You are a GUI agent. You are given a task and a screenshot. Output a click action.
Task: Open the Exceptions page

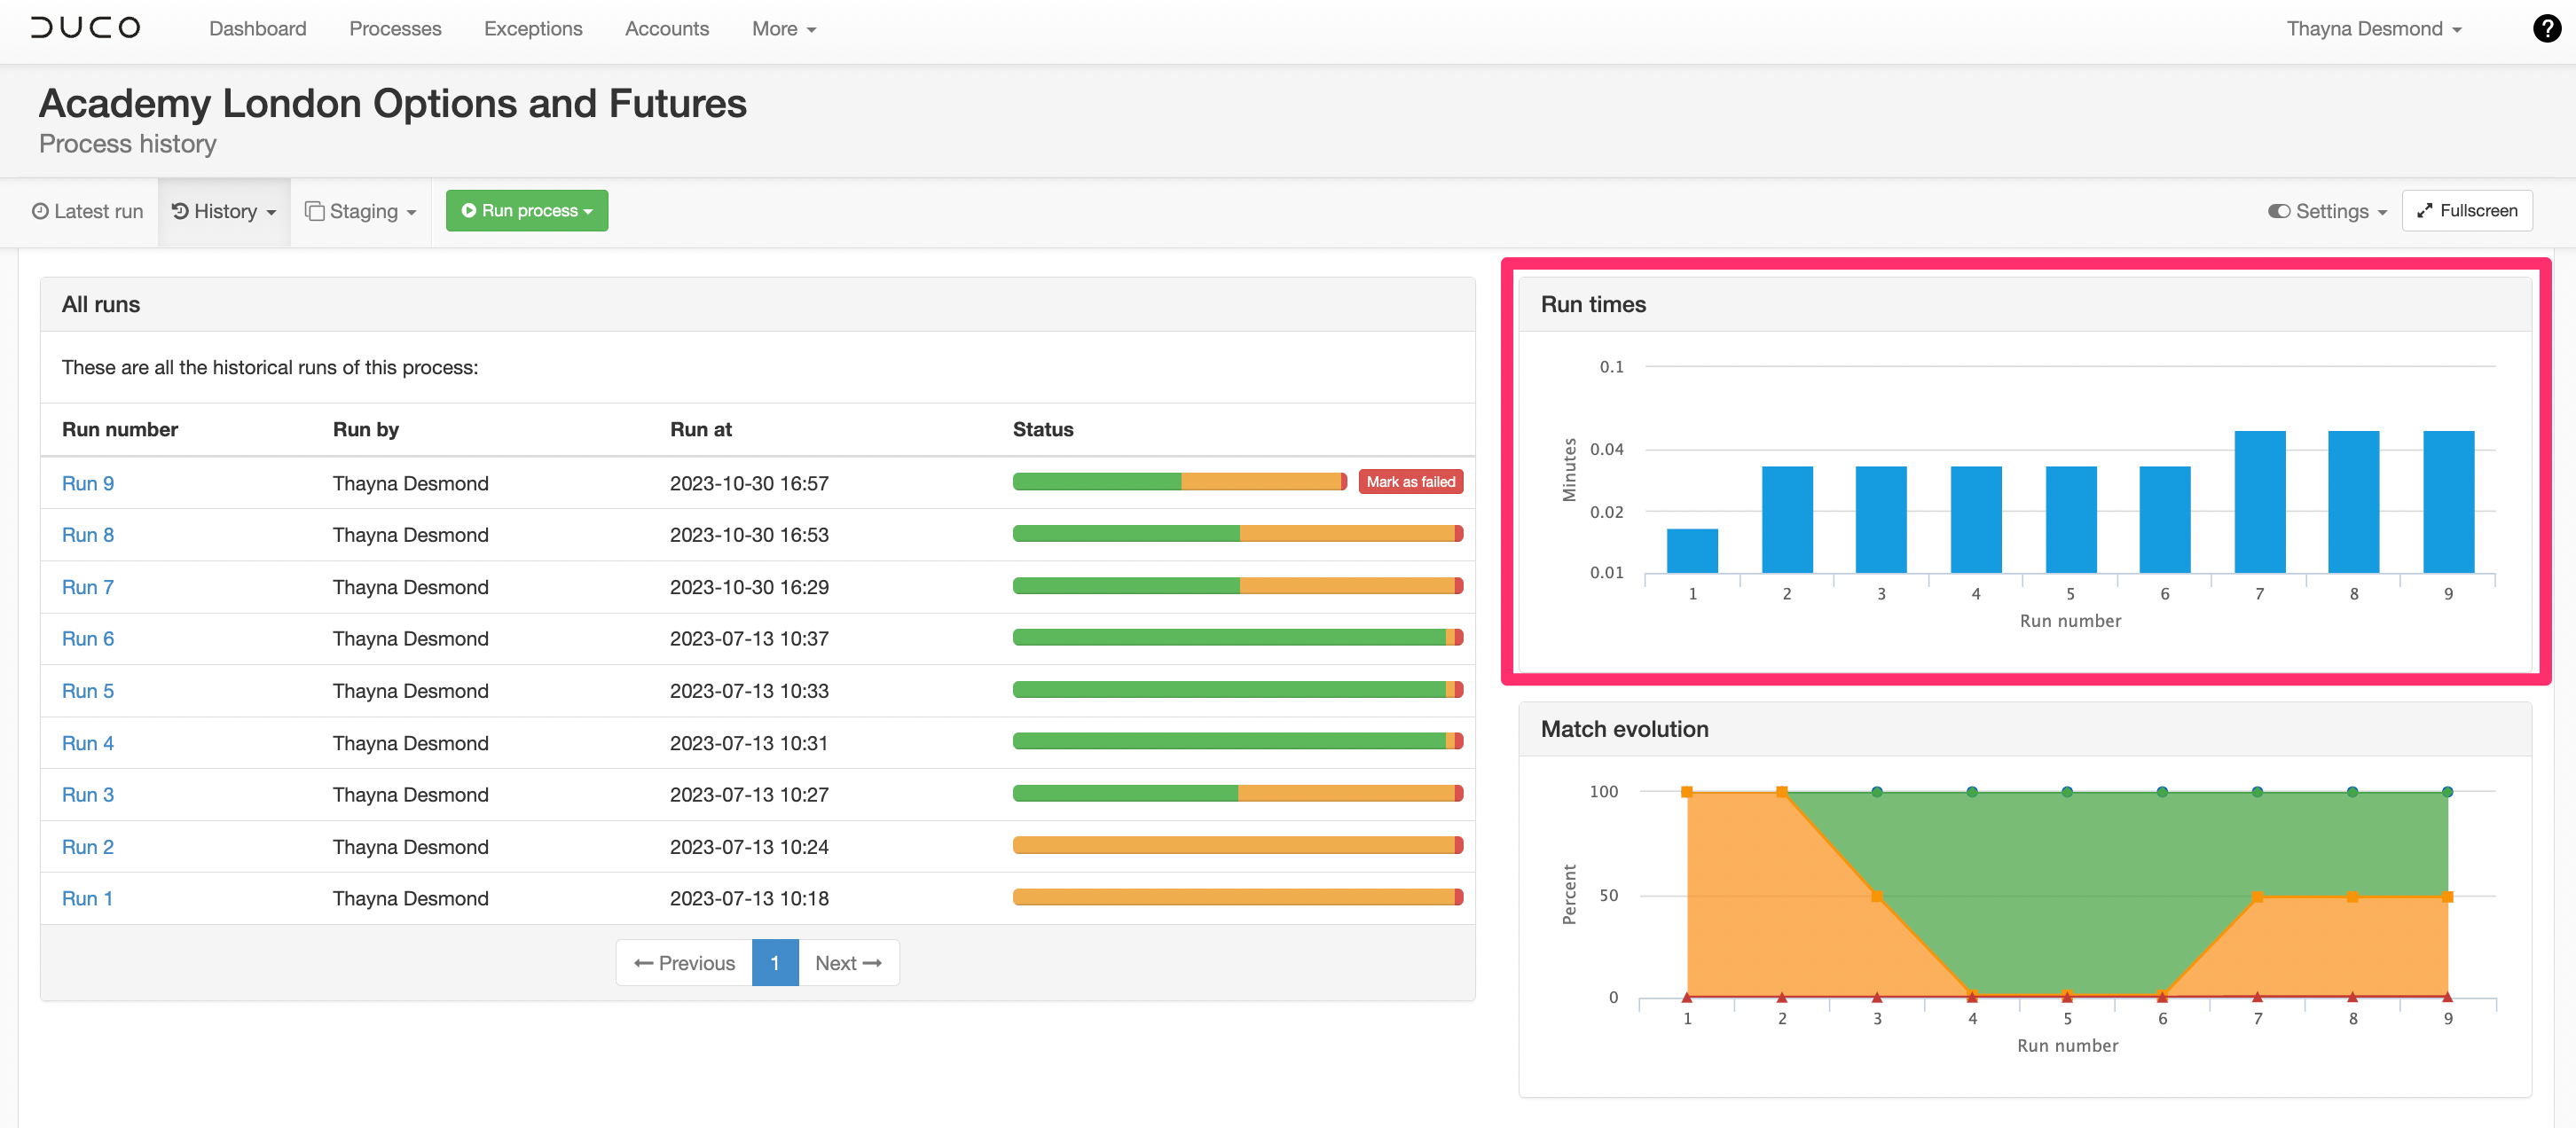[533, 28]
